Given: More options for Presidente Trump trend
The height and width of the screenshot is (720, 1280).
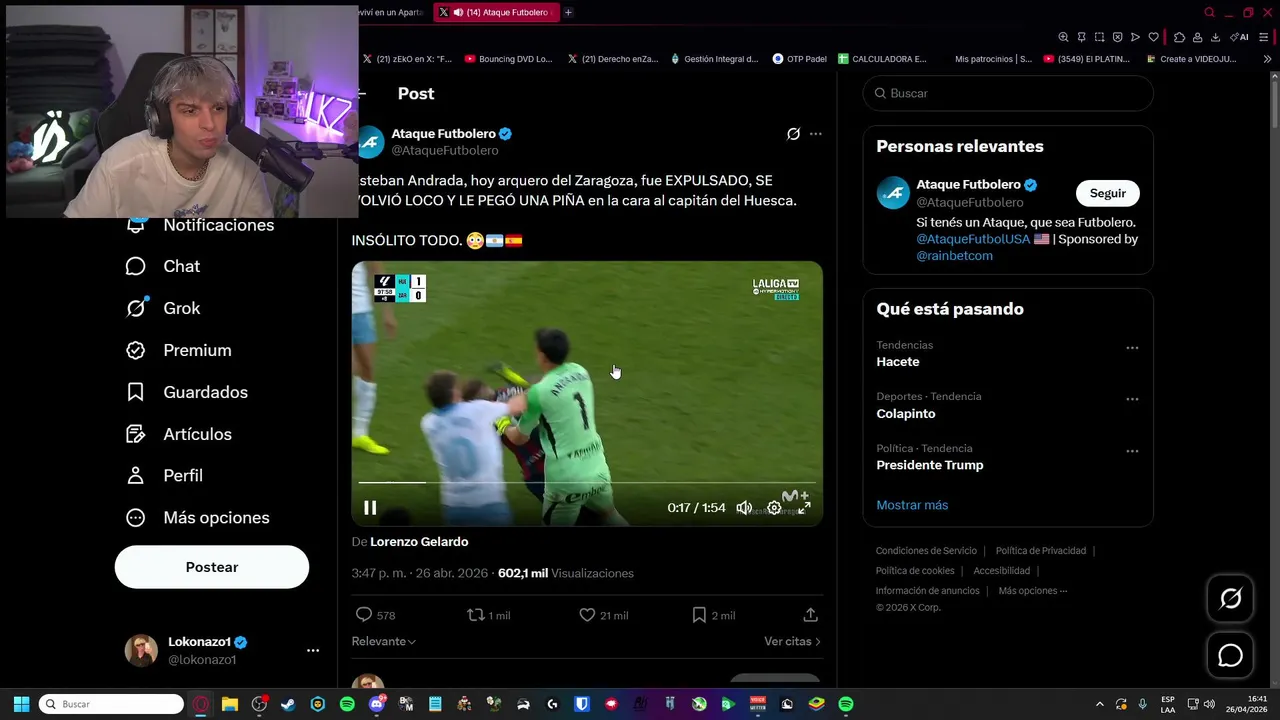Looking at the screenshot, I should tap(1132, 451).
